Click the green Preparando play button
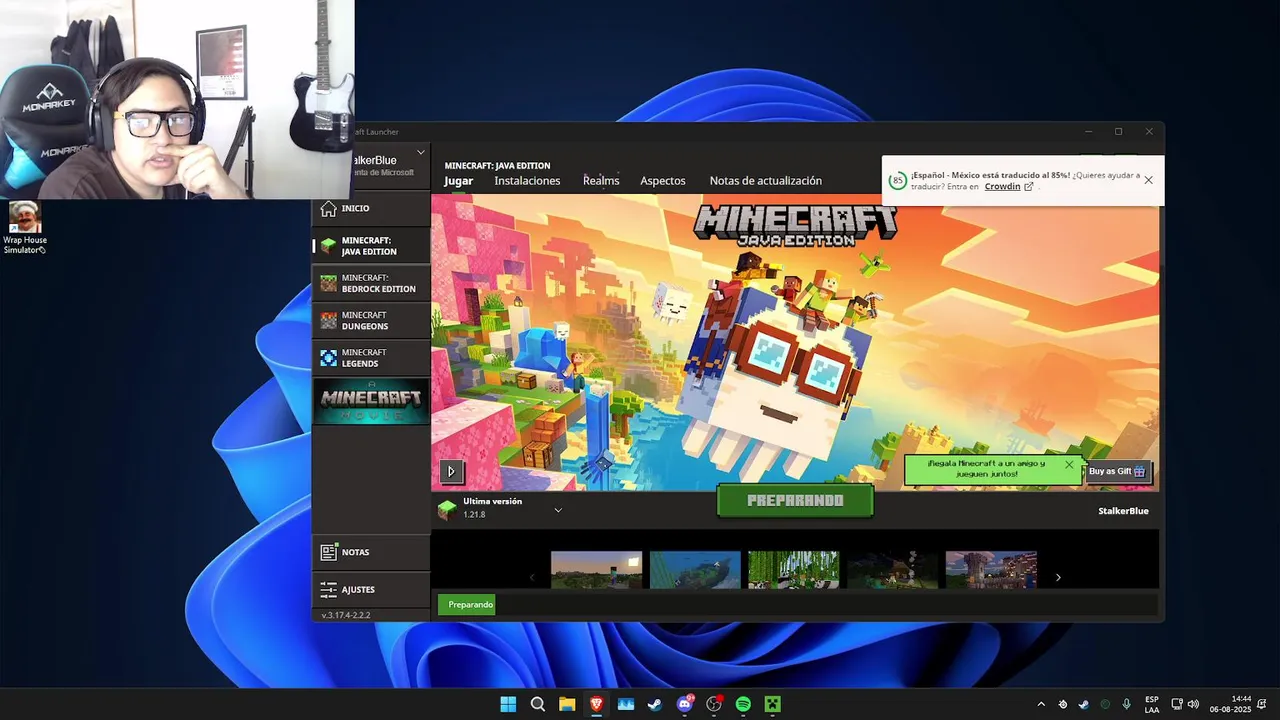 795,501
